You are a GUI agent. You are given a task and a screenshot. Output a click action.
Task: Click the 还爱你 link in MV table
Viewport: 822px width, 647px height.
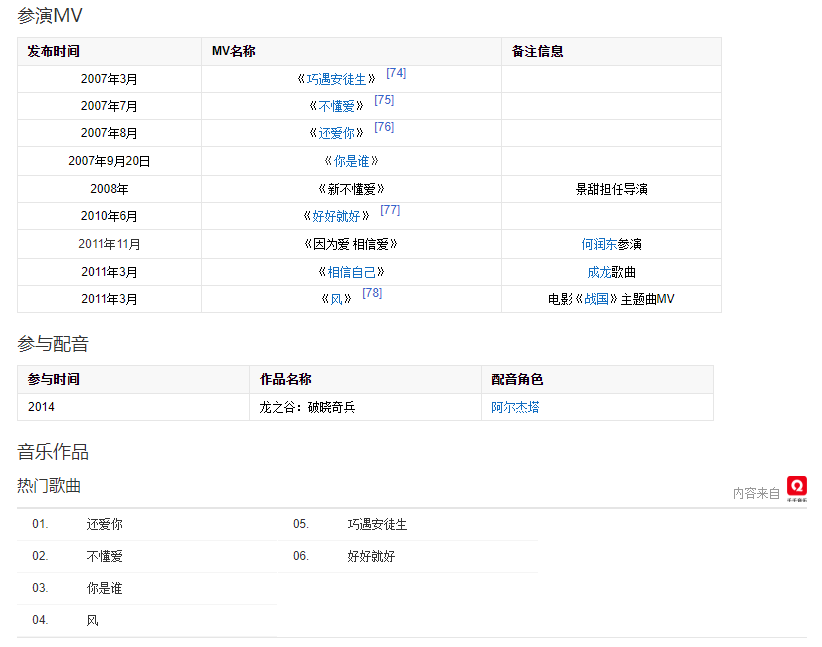coord(336,133)
